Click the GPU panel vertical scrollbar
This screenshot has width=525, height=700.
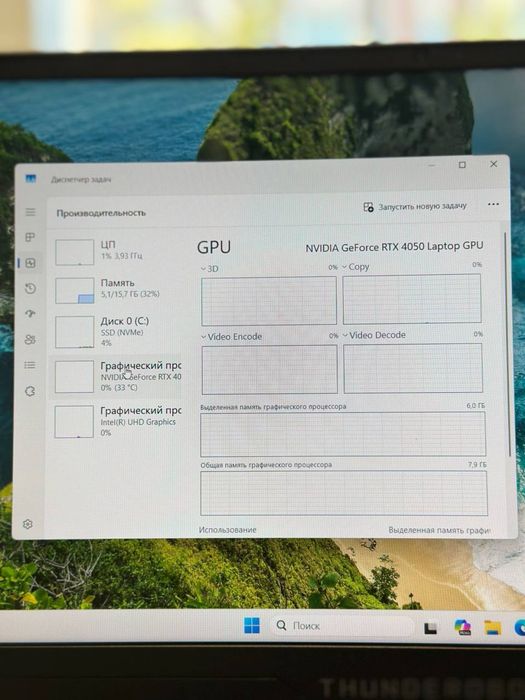pos(507,344)
